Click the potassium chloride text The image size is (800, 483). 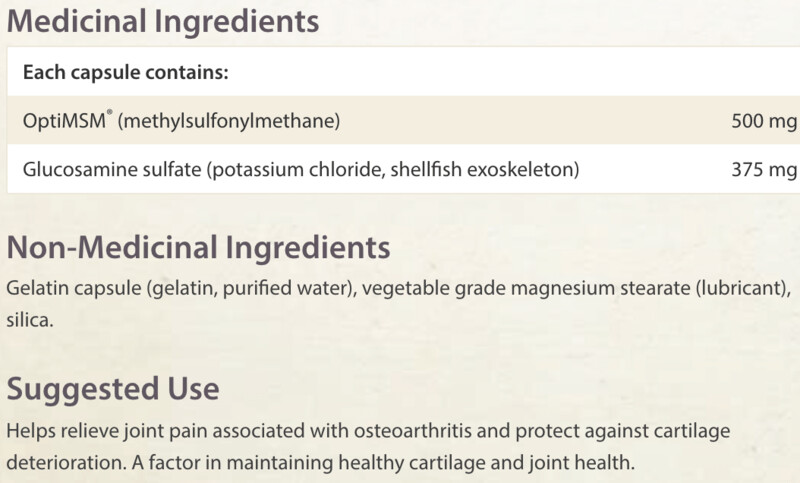pos(296,169)
